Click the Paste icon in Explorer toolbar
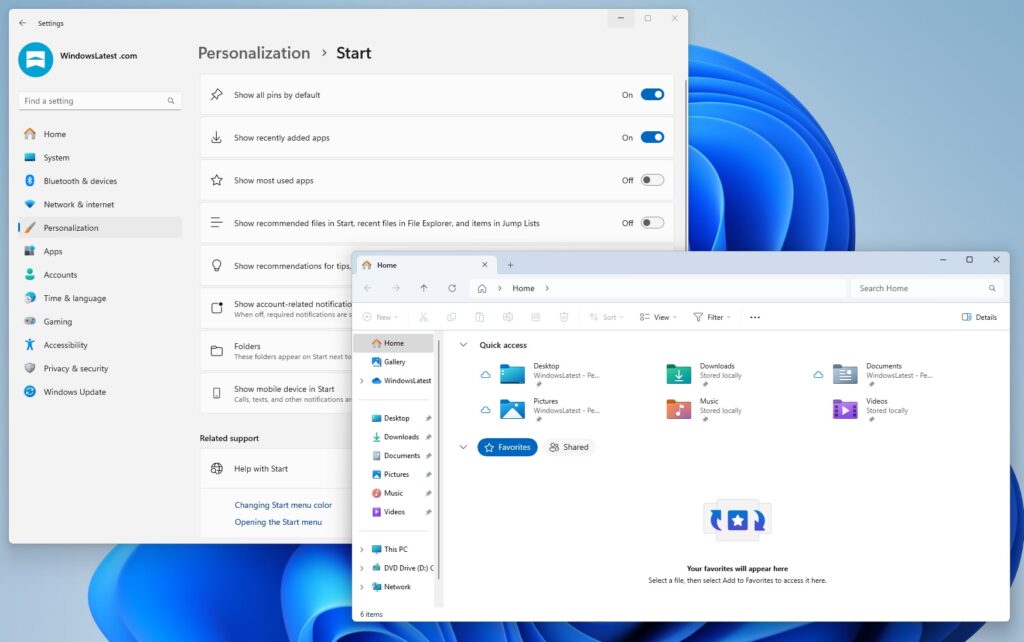 point(480,316)
